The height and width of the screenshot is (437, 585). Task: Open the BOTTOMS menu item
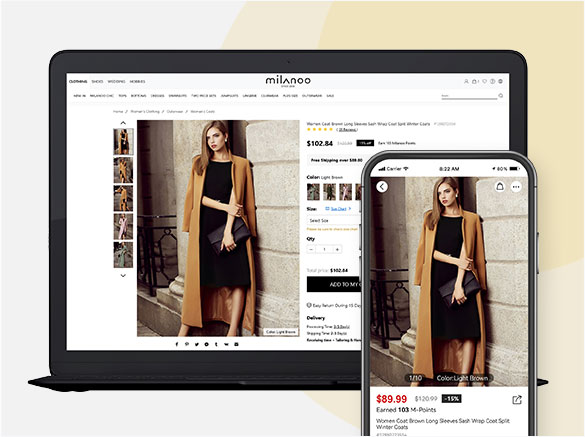[x=138, y=96]
